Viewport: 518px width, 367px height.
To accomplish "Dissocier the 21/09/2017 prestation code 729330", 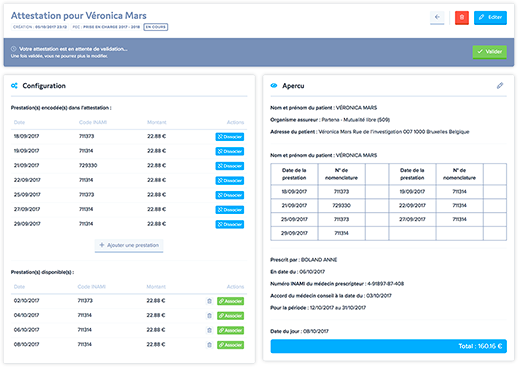I will pyautogui.click(x=230, y=166).
